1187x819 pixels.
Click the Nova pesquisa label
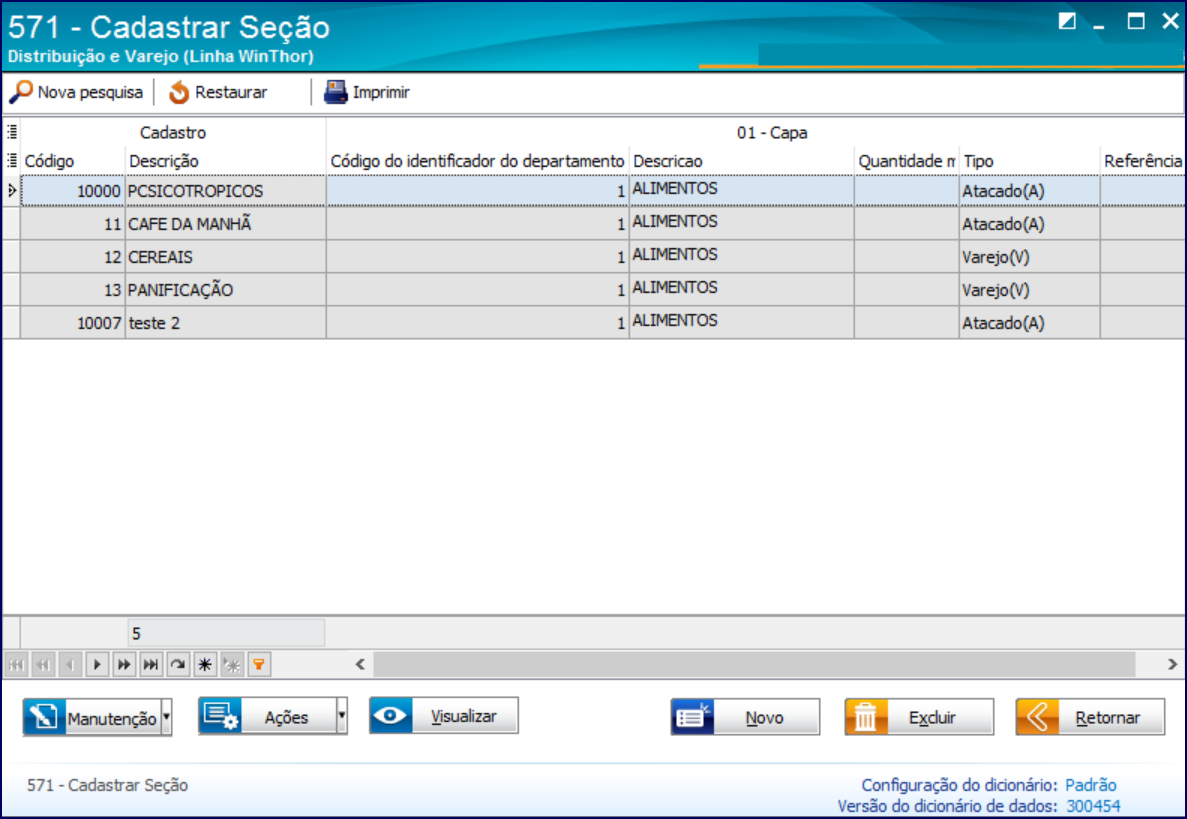tap(90, 92)
